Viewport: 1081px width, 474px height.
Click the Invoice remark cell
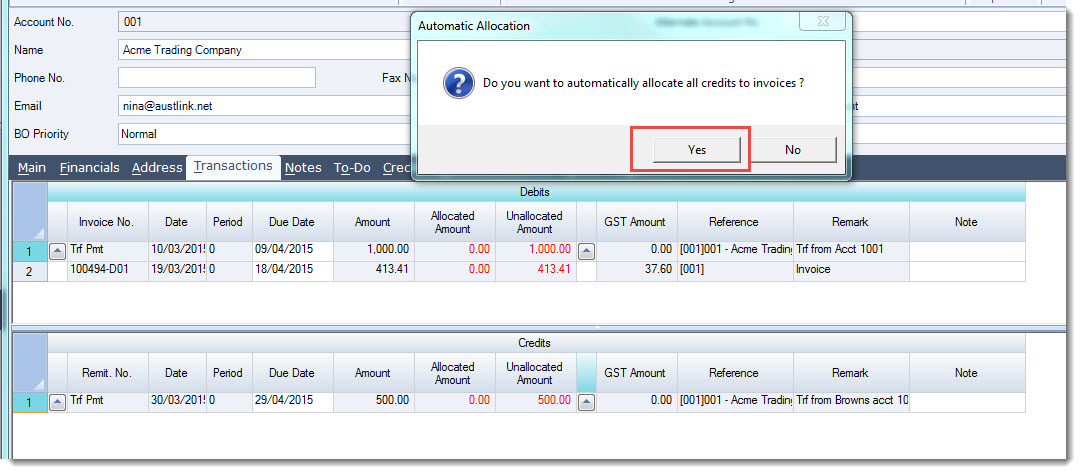pyautogui.click(x=851, y=271)
